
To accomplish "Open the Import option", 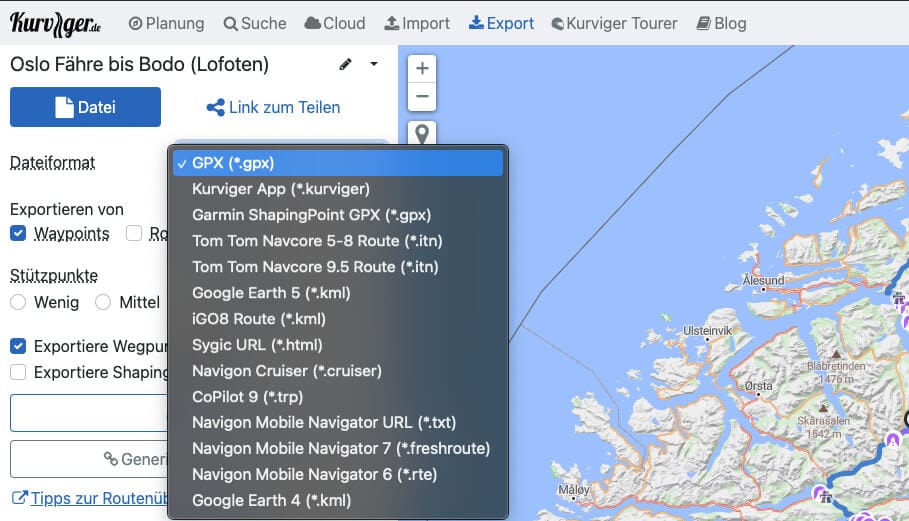I will tap(417, 23).
